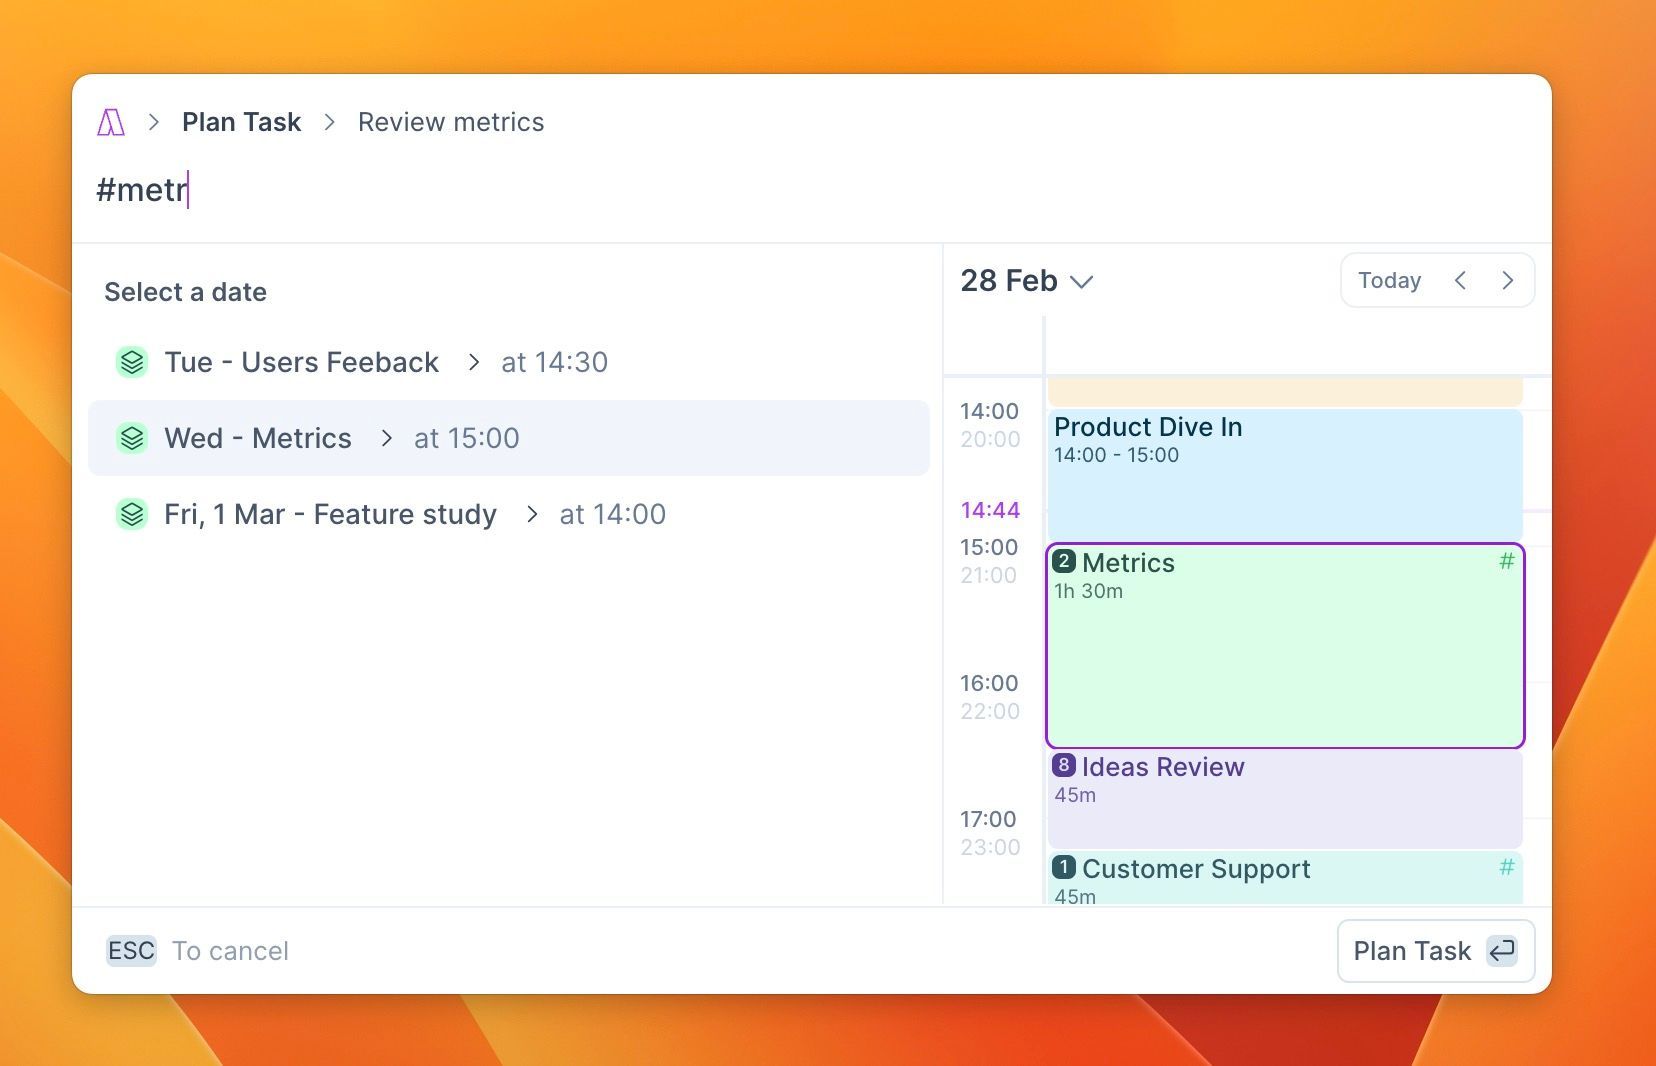Click number 1 badge on Customer Support
The height and width of the screenshot is (1066, 1656).
(x=1064, y=867)
